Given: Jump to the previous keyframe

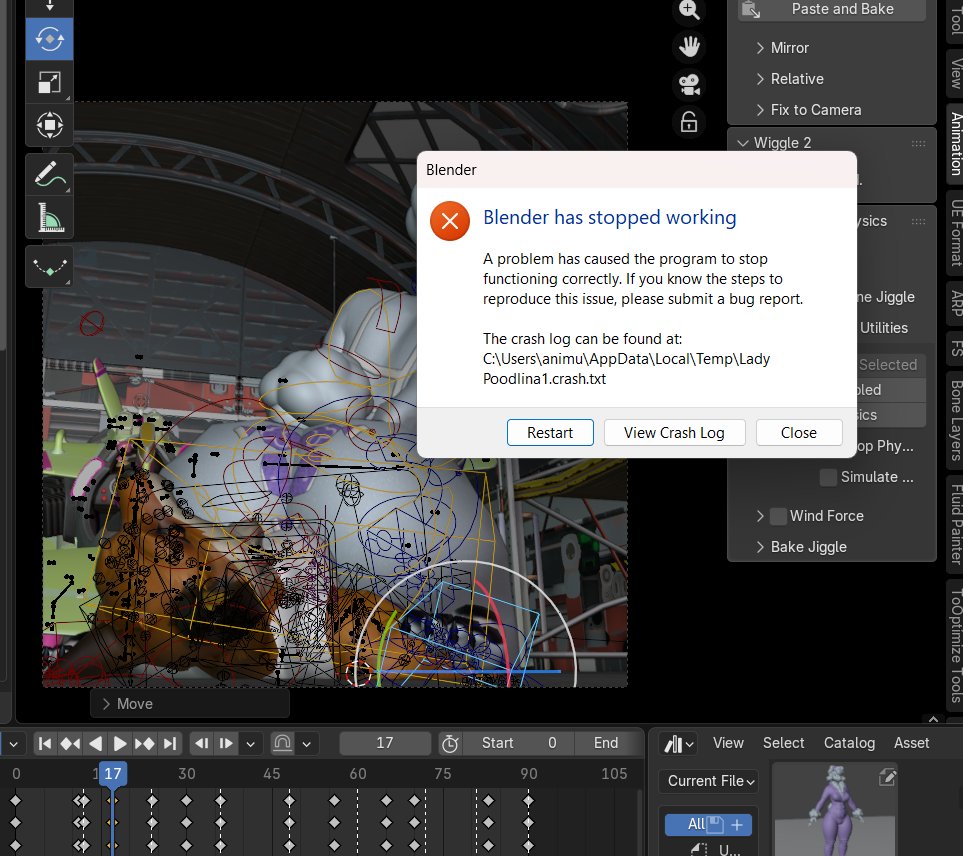Looking at the screenshot, I should (x=70, y=744).
